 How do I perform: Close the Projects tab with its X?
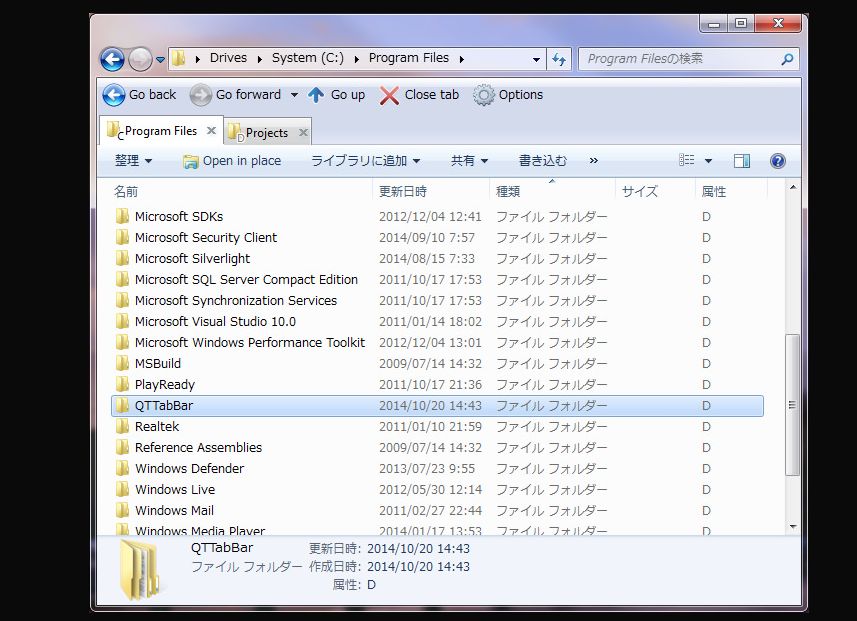[x=303, y=132]
